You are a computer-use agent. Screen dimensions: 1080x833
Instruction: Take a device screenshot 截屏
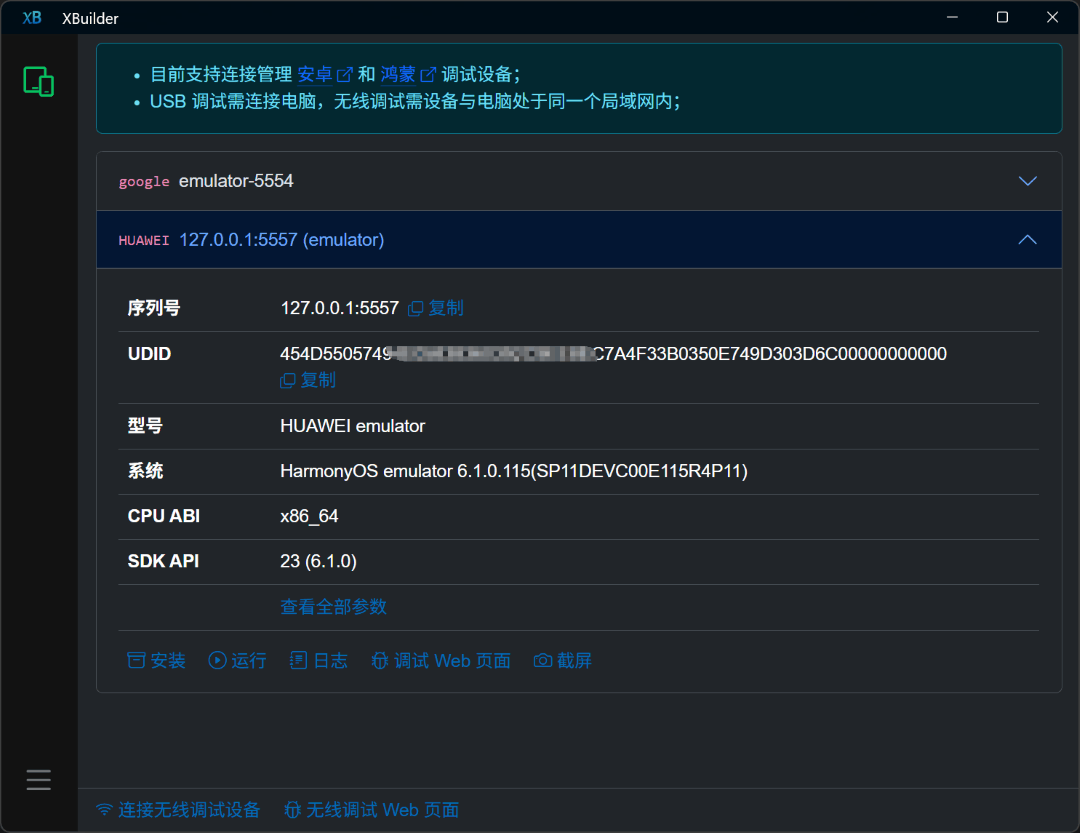pos(563,661)
